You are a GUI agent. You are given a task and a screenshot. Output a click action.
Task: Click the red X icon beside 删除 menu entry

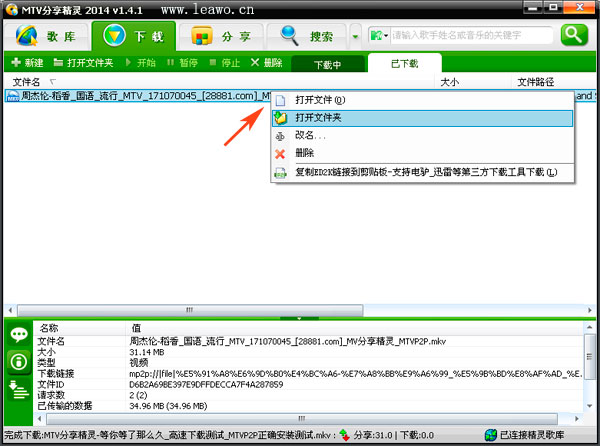coord(280,154)
